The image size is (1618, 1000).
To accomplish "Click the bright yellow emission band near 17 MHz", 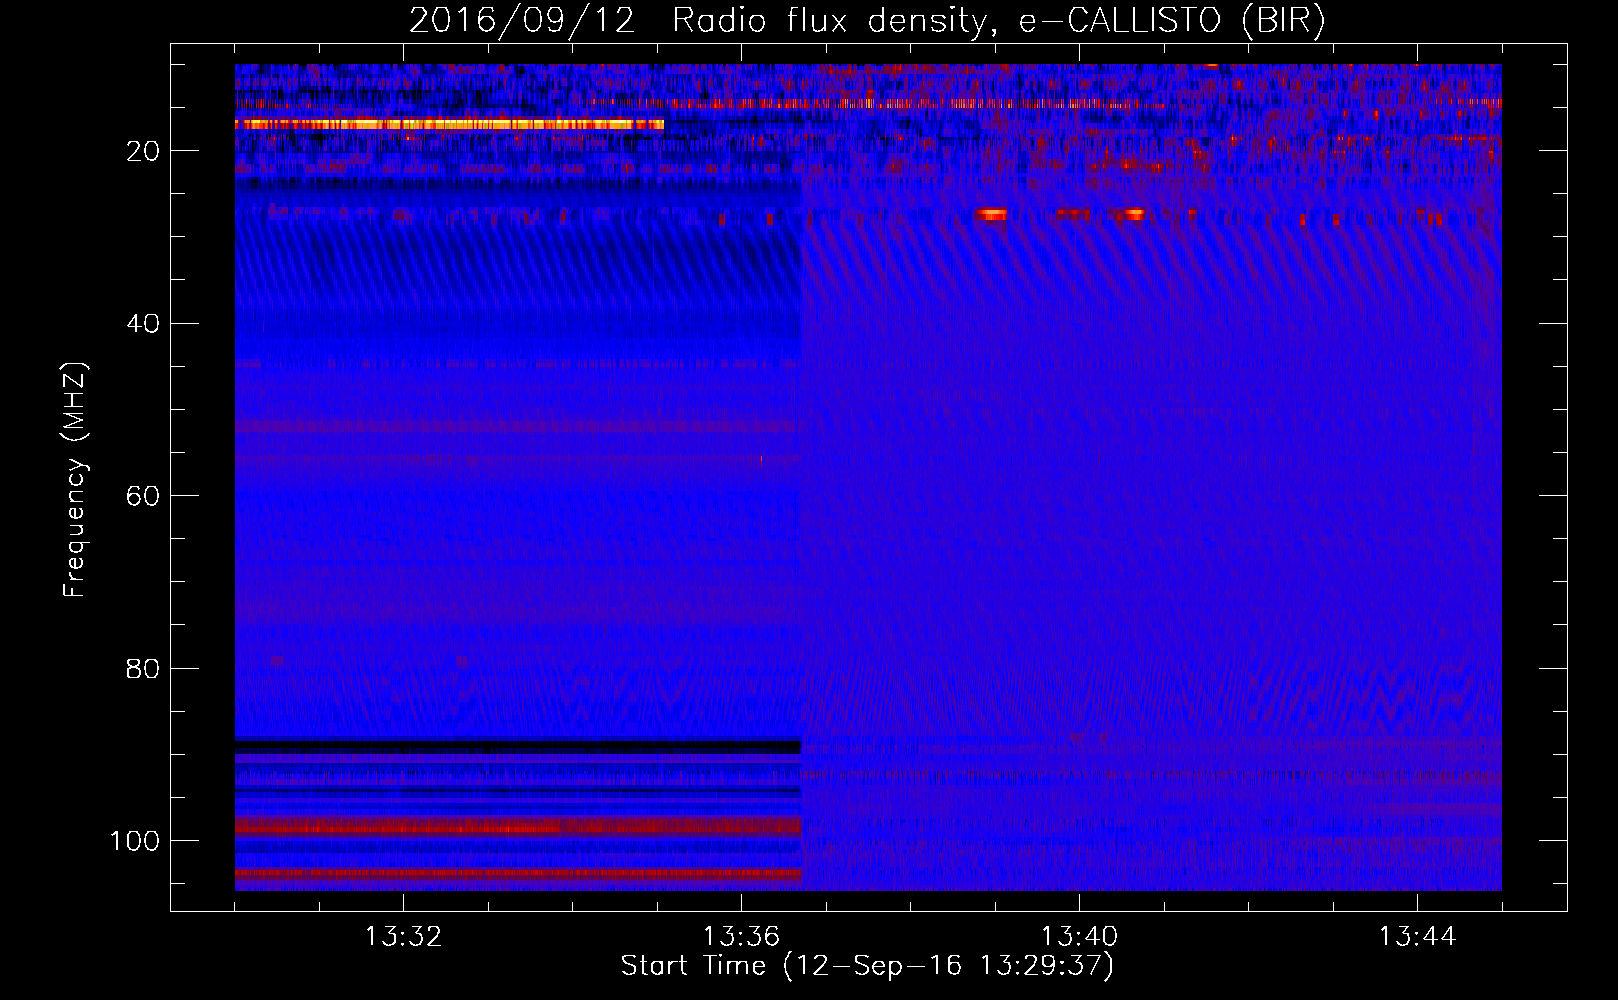I will tap(449, 124).
